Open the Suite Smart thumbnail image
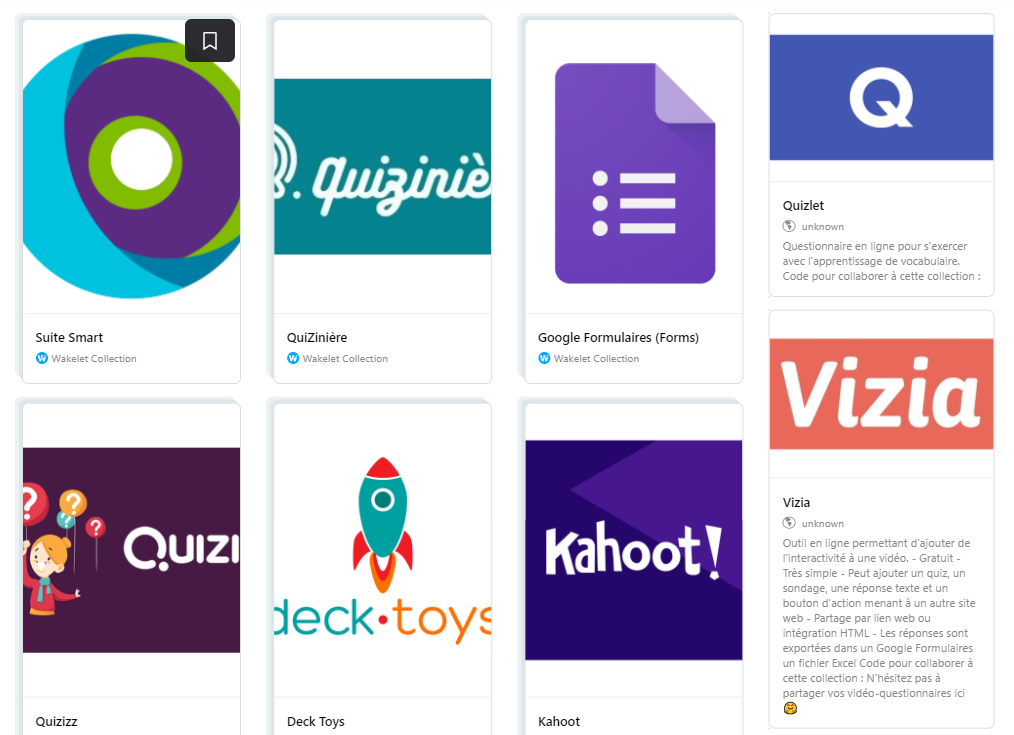This screenshot has height=735, width=1014. tap(131, 166)
